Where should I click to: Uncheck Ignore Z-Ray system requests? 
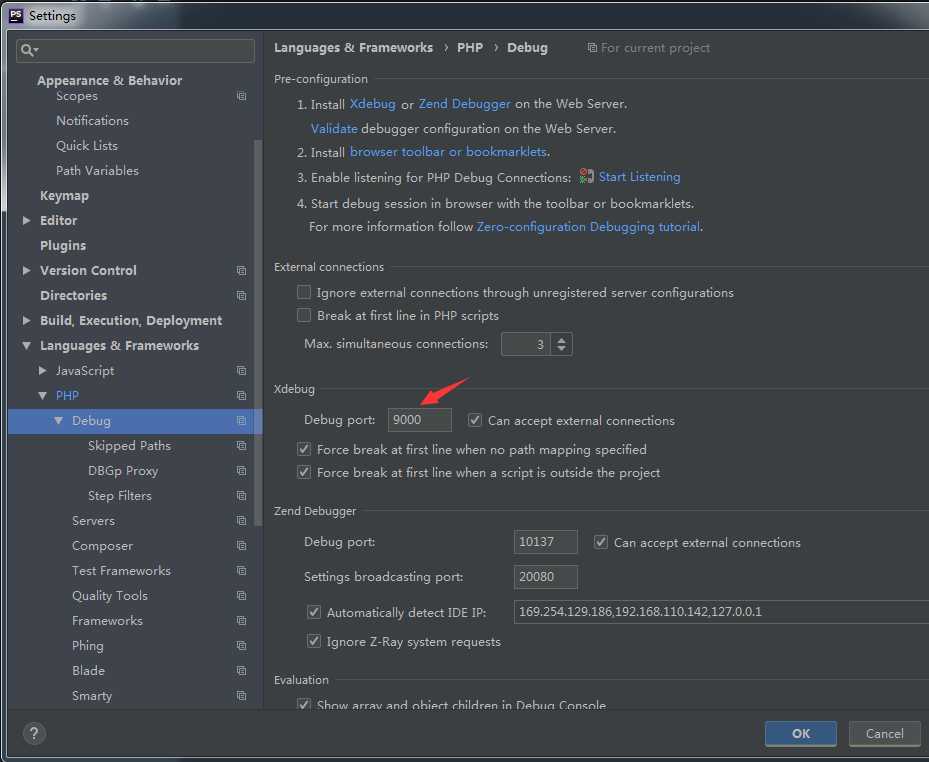pyautogui.click(x=314, y=641)
